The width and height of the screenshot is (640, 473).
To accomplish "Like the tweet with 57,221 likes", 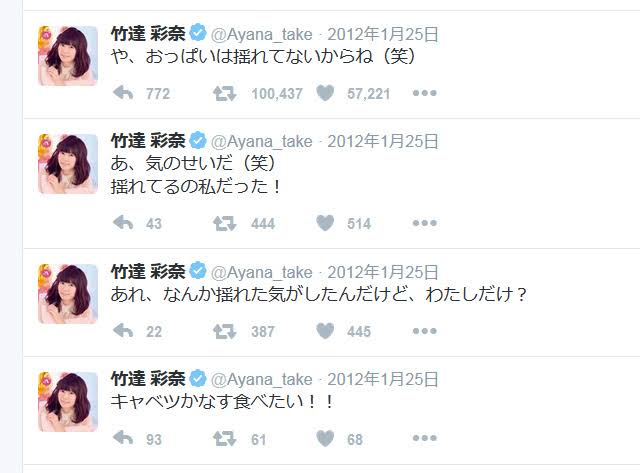I will 325,93.
